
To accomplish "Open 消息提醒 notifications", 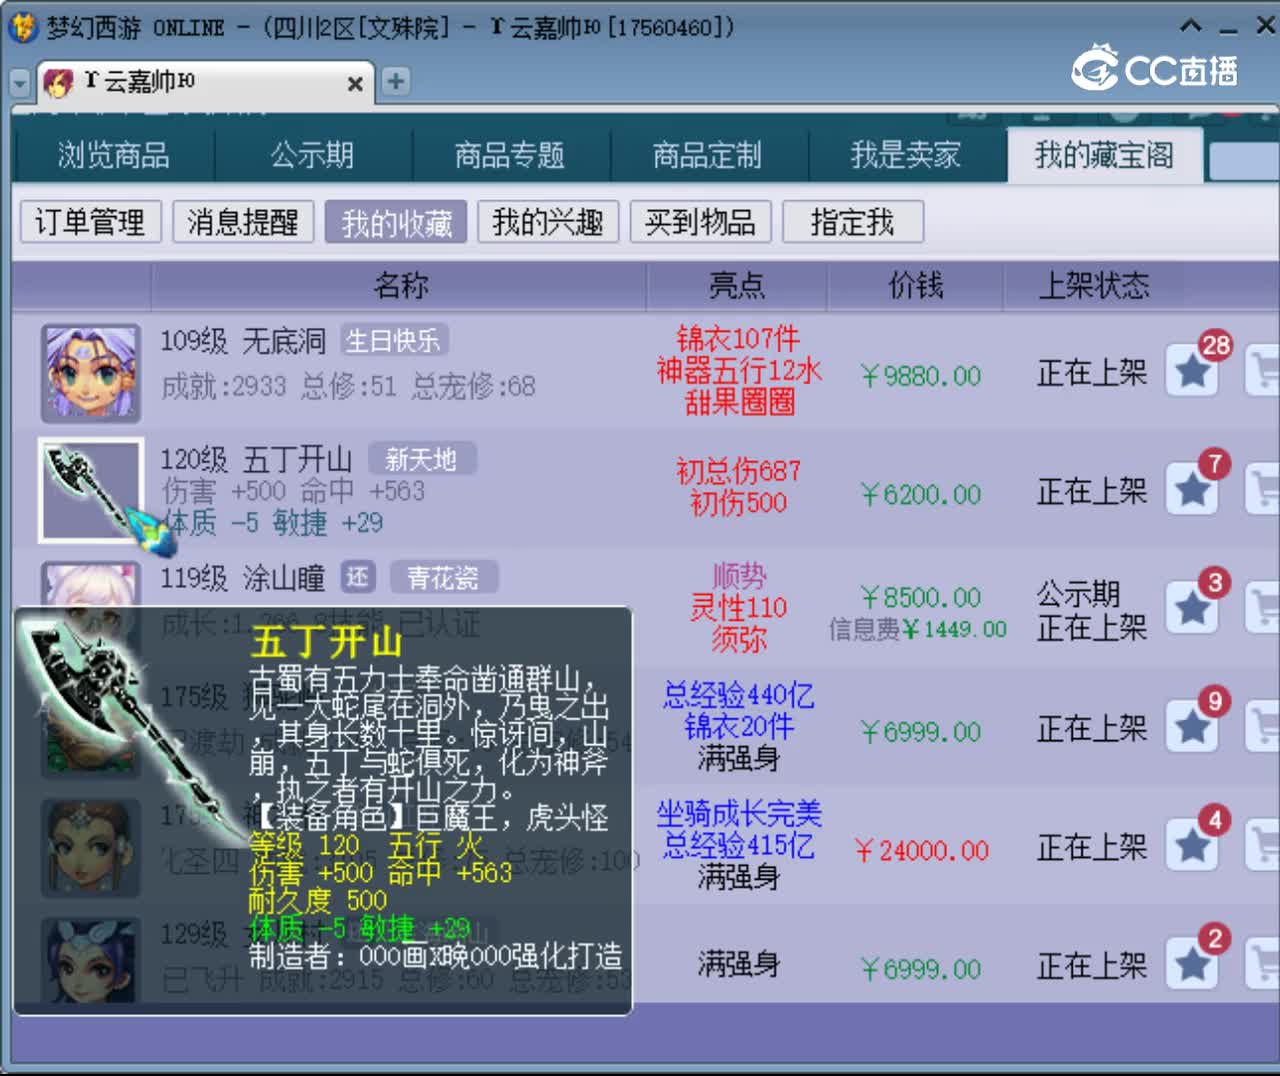I will coord(243,222).
